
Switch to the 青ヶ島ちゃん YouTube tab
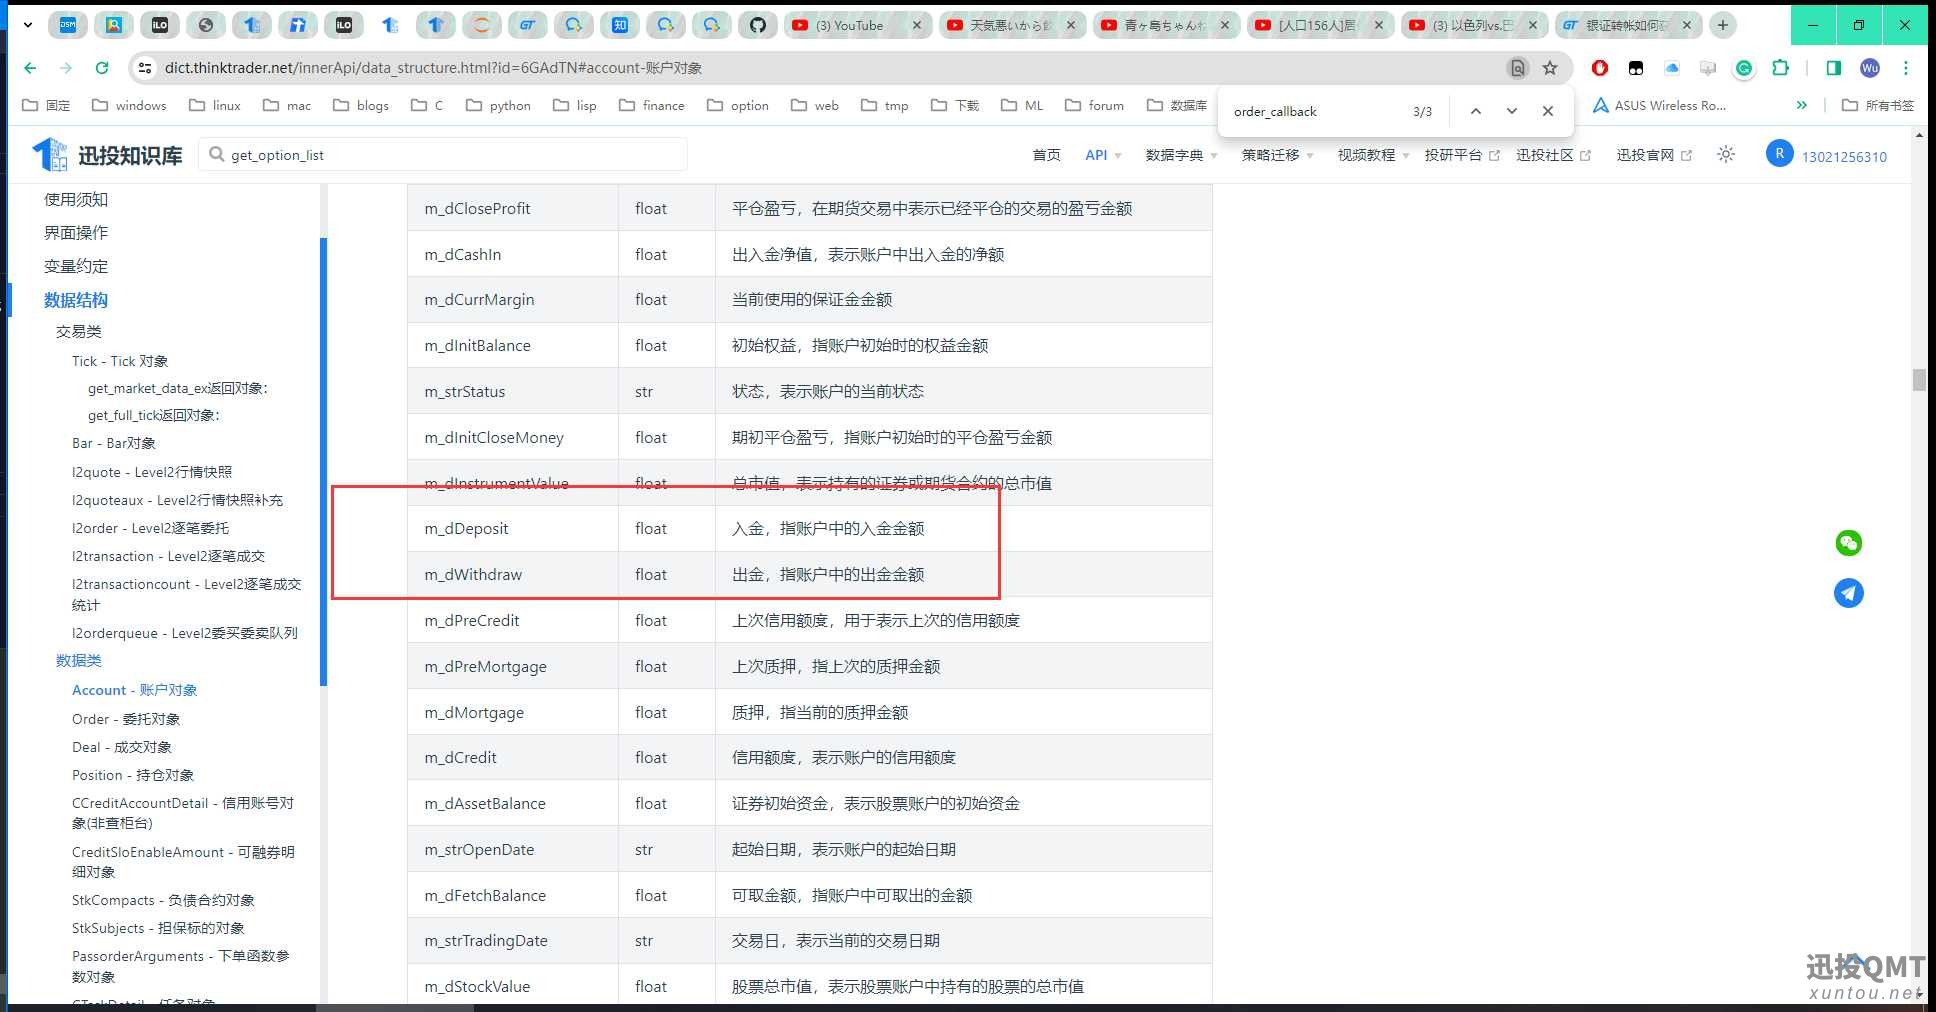(1165, 25)
